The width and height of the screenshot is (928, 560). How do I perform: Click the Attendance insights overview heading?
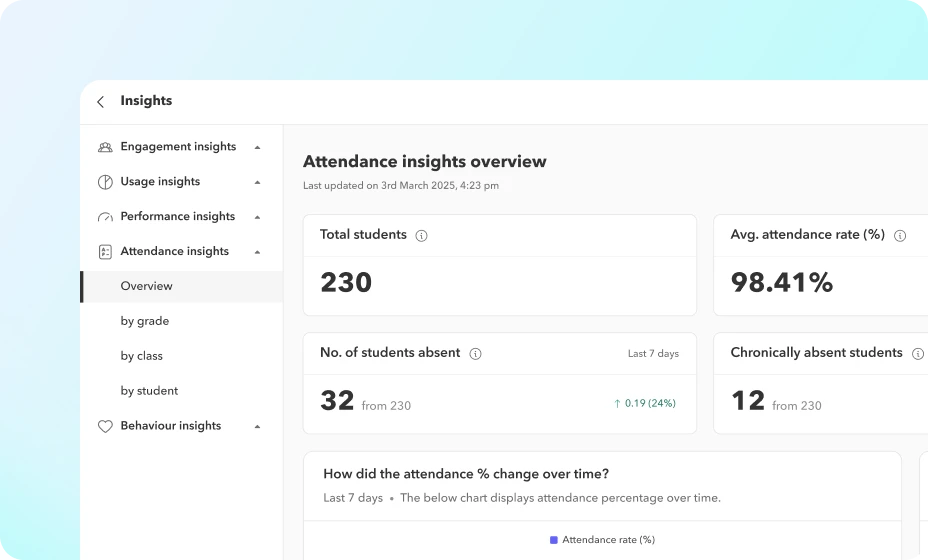(x=424, y=162)
